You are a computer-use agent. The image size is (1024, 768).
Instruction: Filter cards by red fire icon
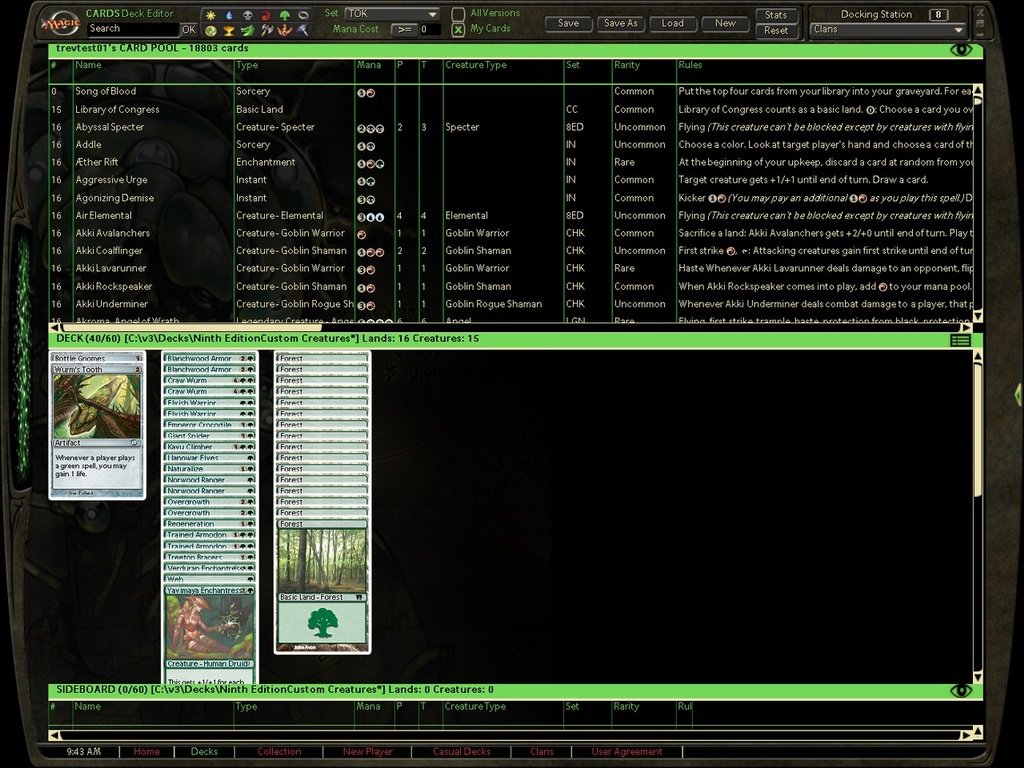pyautogui.click(x=266, y=16)
